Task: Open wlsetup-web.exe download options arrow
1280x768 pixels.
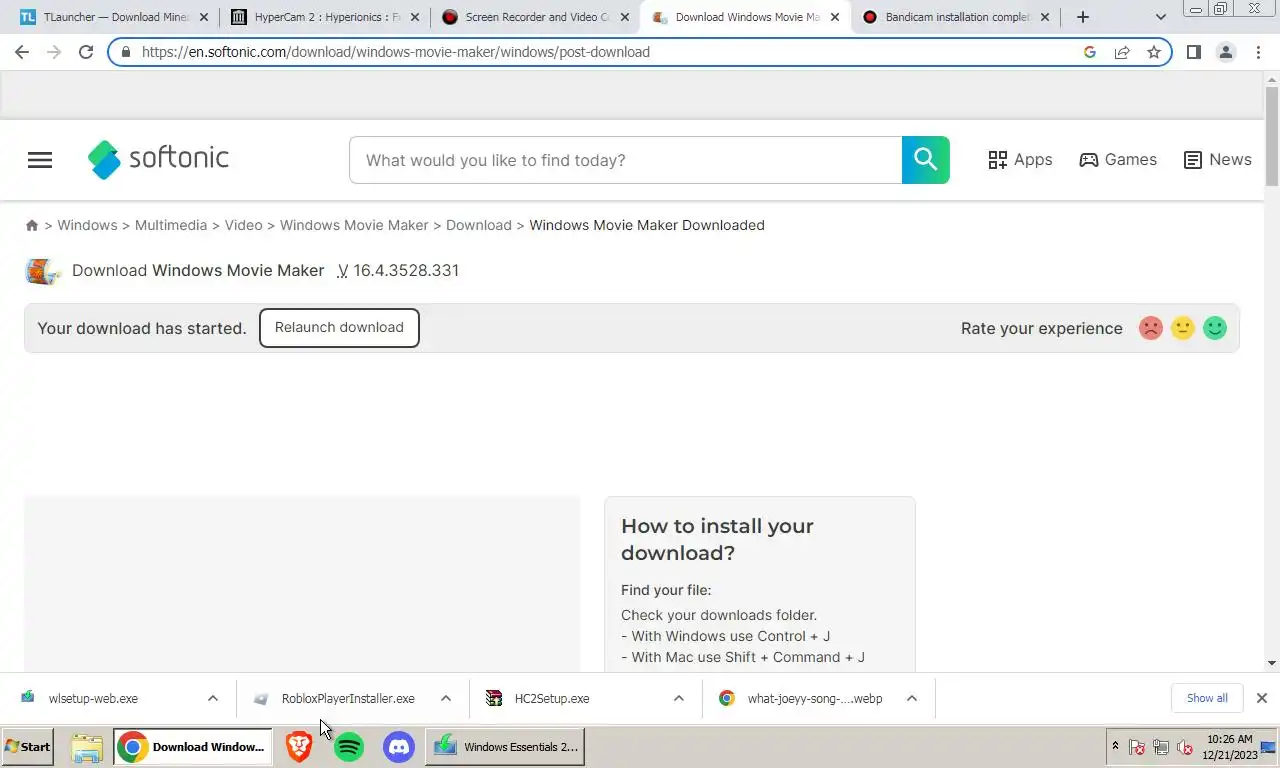Action: click(x=213, y=698)
